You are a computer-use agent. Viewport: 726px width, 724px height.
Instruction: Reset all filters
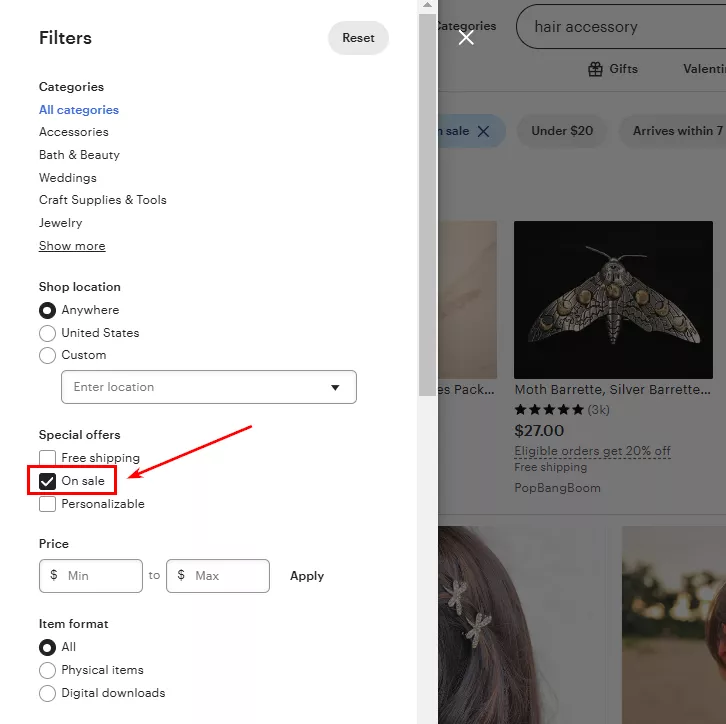point(358,37)
